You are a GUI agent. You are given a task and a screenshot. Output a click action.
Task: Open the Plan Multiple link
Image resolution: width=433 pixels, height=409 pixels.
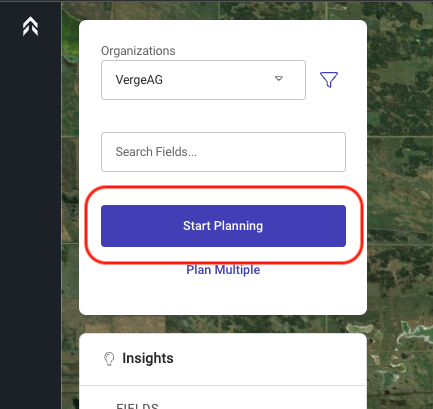(223, 270)
